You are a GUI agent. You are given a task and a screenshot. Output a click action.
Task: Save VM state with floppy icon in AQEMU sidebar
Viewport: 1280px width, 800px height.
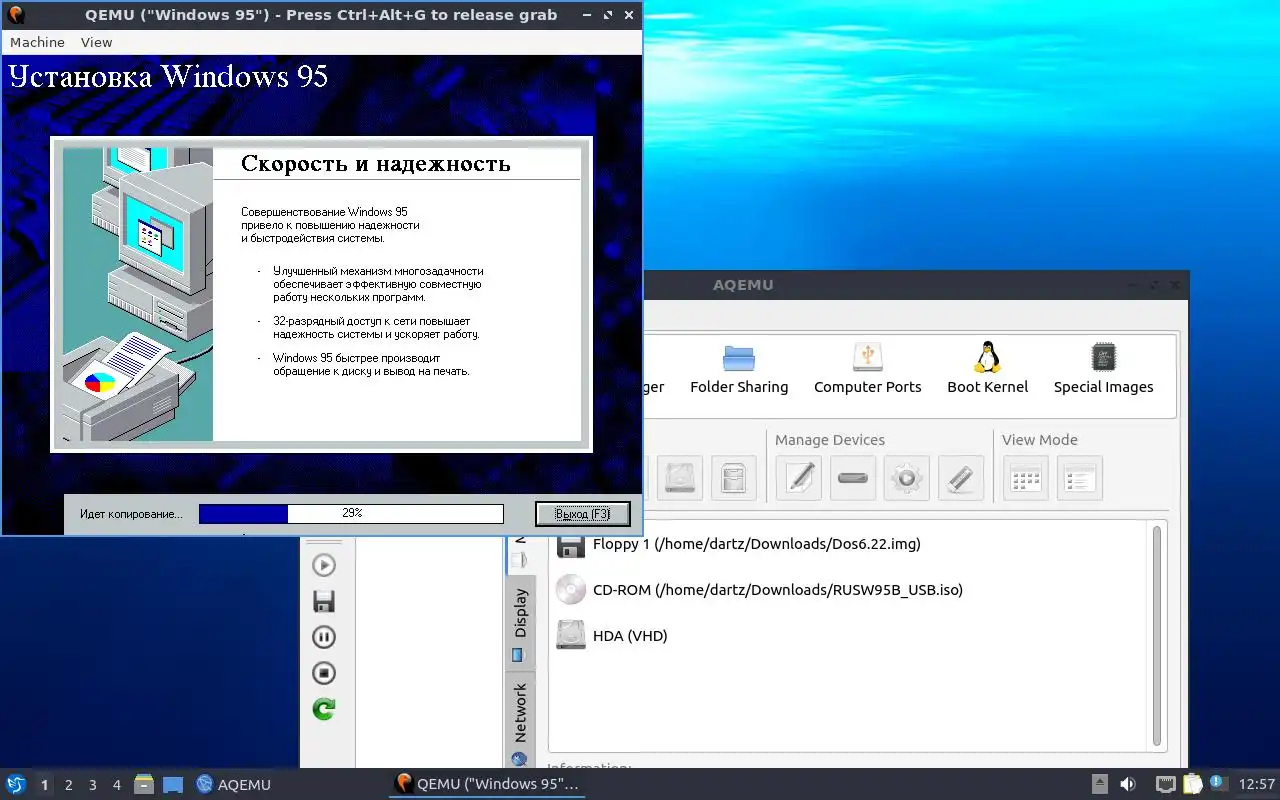point(324,601)
